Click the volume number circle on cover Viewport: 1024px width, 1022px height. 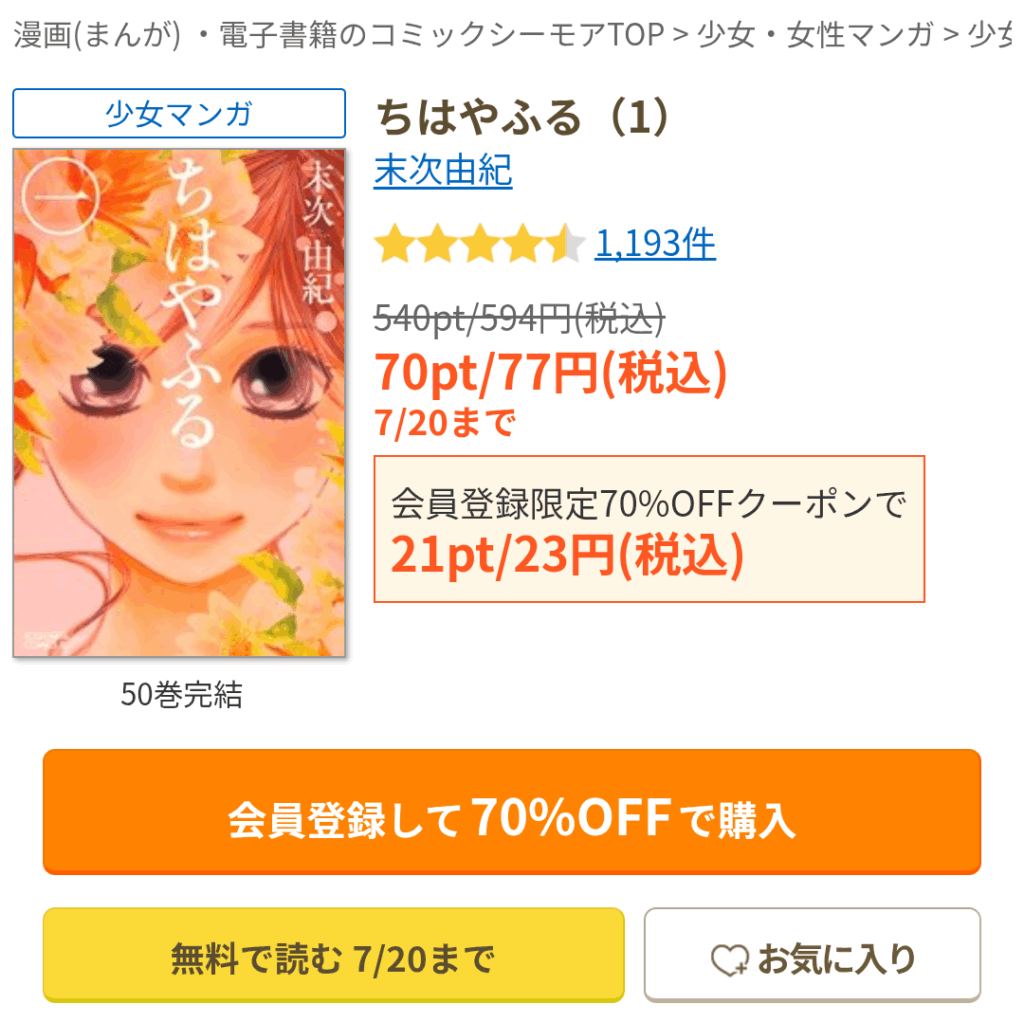tap(60, 195)
